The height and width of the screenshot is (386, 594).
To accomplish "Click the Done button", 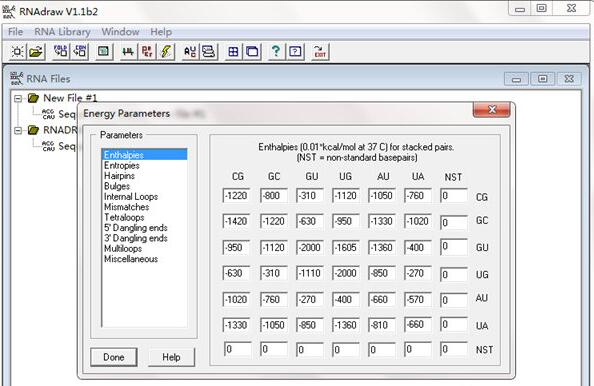I will 114,357.
